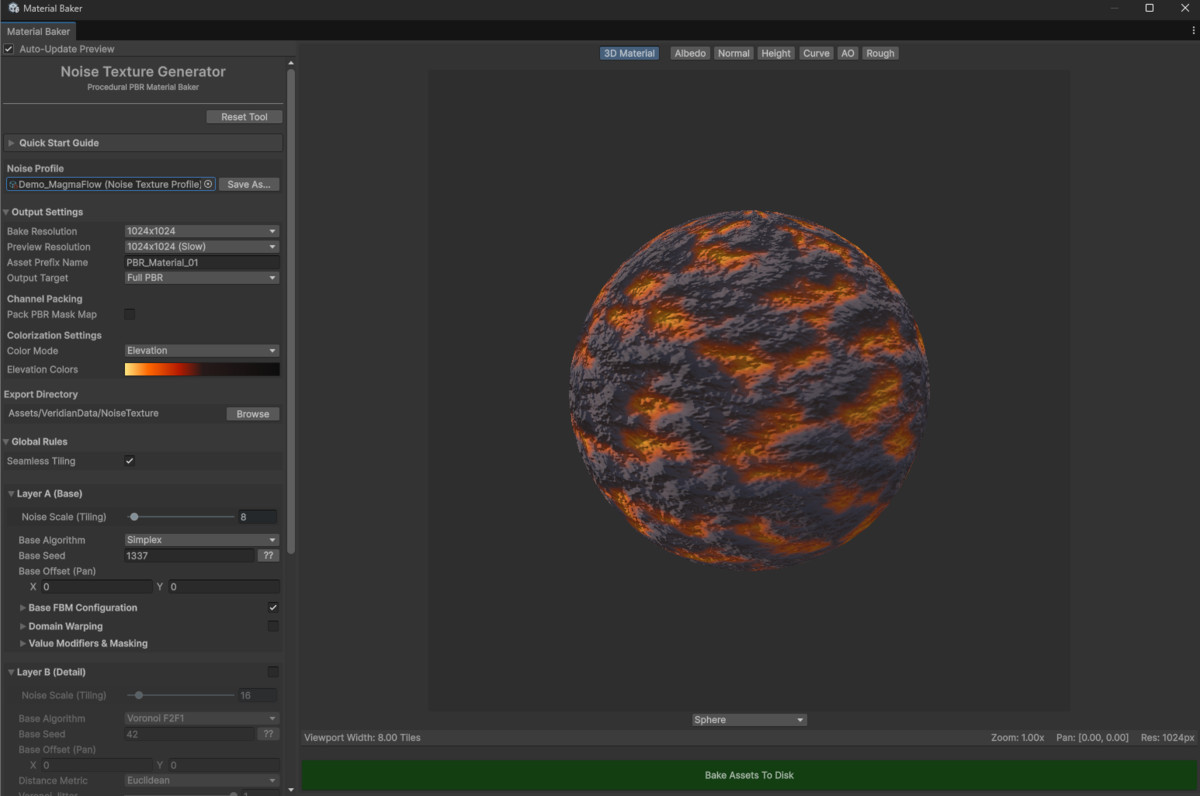Screen dimensions: 1200x796
Task: Switch to Normal map view
Action: point(733,53)
